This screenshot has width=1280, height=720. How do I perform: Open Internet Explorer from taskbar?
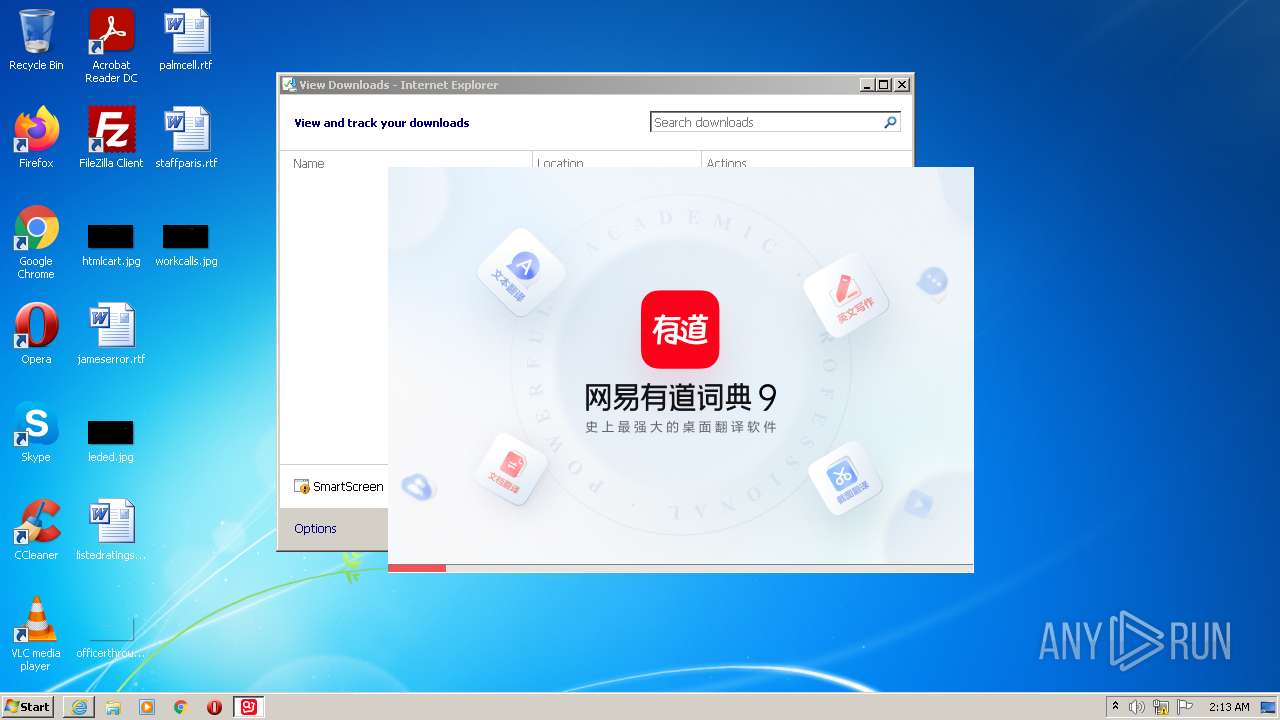point(79,707)
